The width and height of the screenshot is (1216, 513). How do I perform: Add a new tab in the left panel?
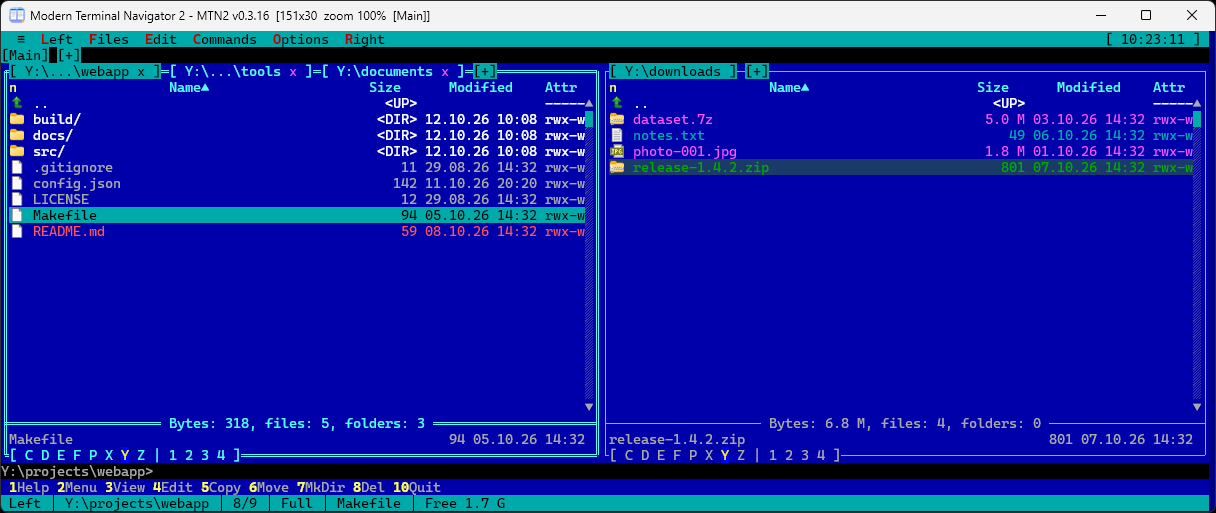[x=485, y=71]
